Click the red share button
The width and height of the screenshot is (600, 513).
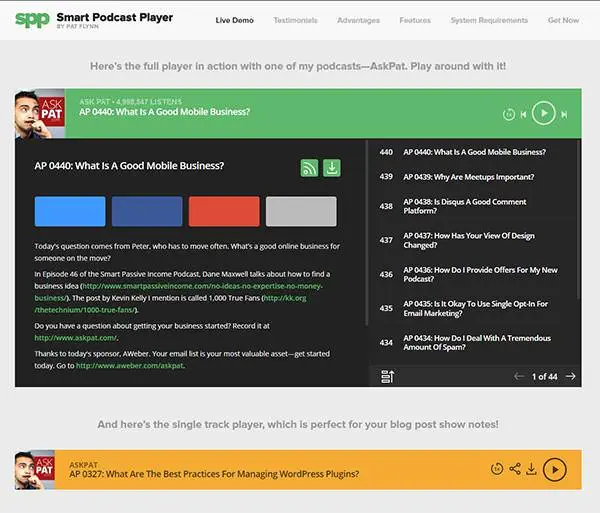click(x=224, y=211)
